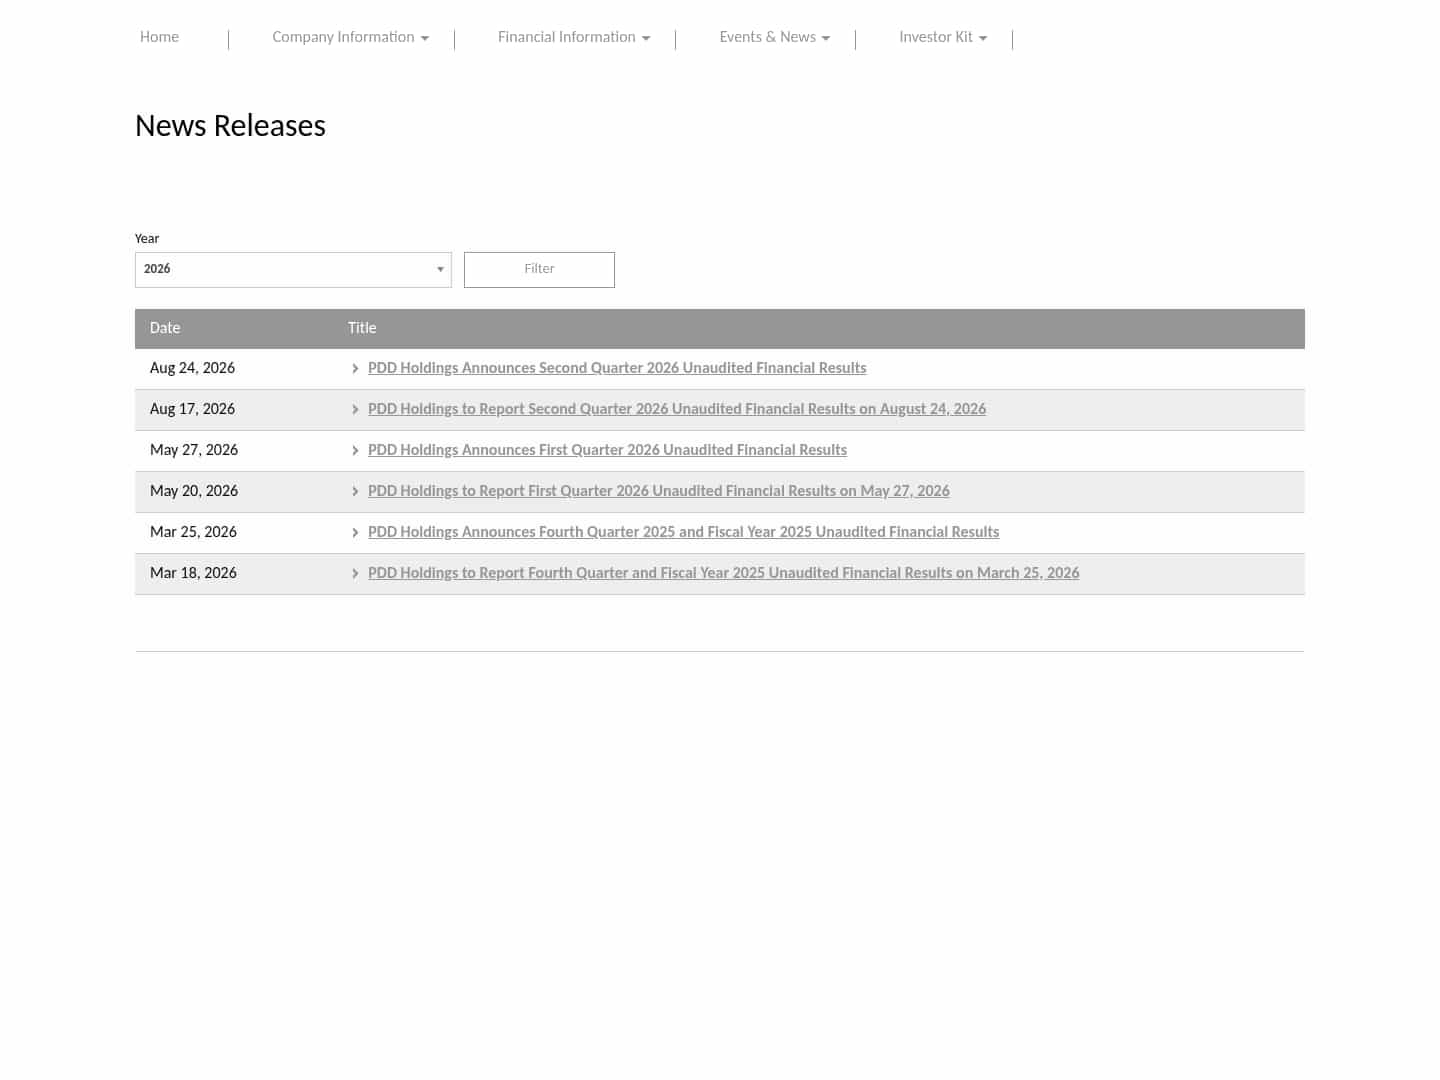Open the notice to report Q1 results May 27
The height and width of the screenshot is (1080, 1440).
[x=658, y=491]
